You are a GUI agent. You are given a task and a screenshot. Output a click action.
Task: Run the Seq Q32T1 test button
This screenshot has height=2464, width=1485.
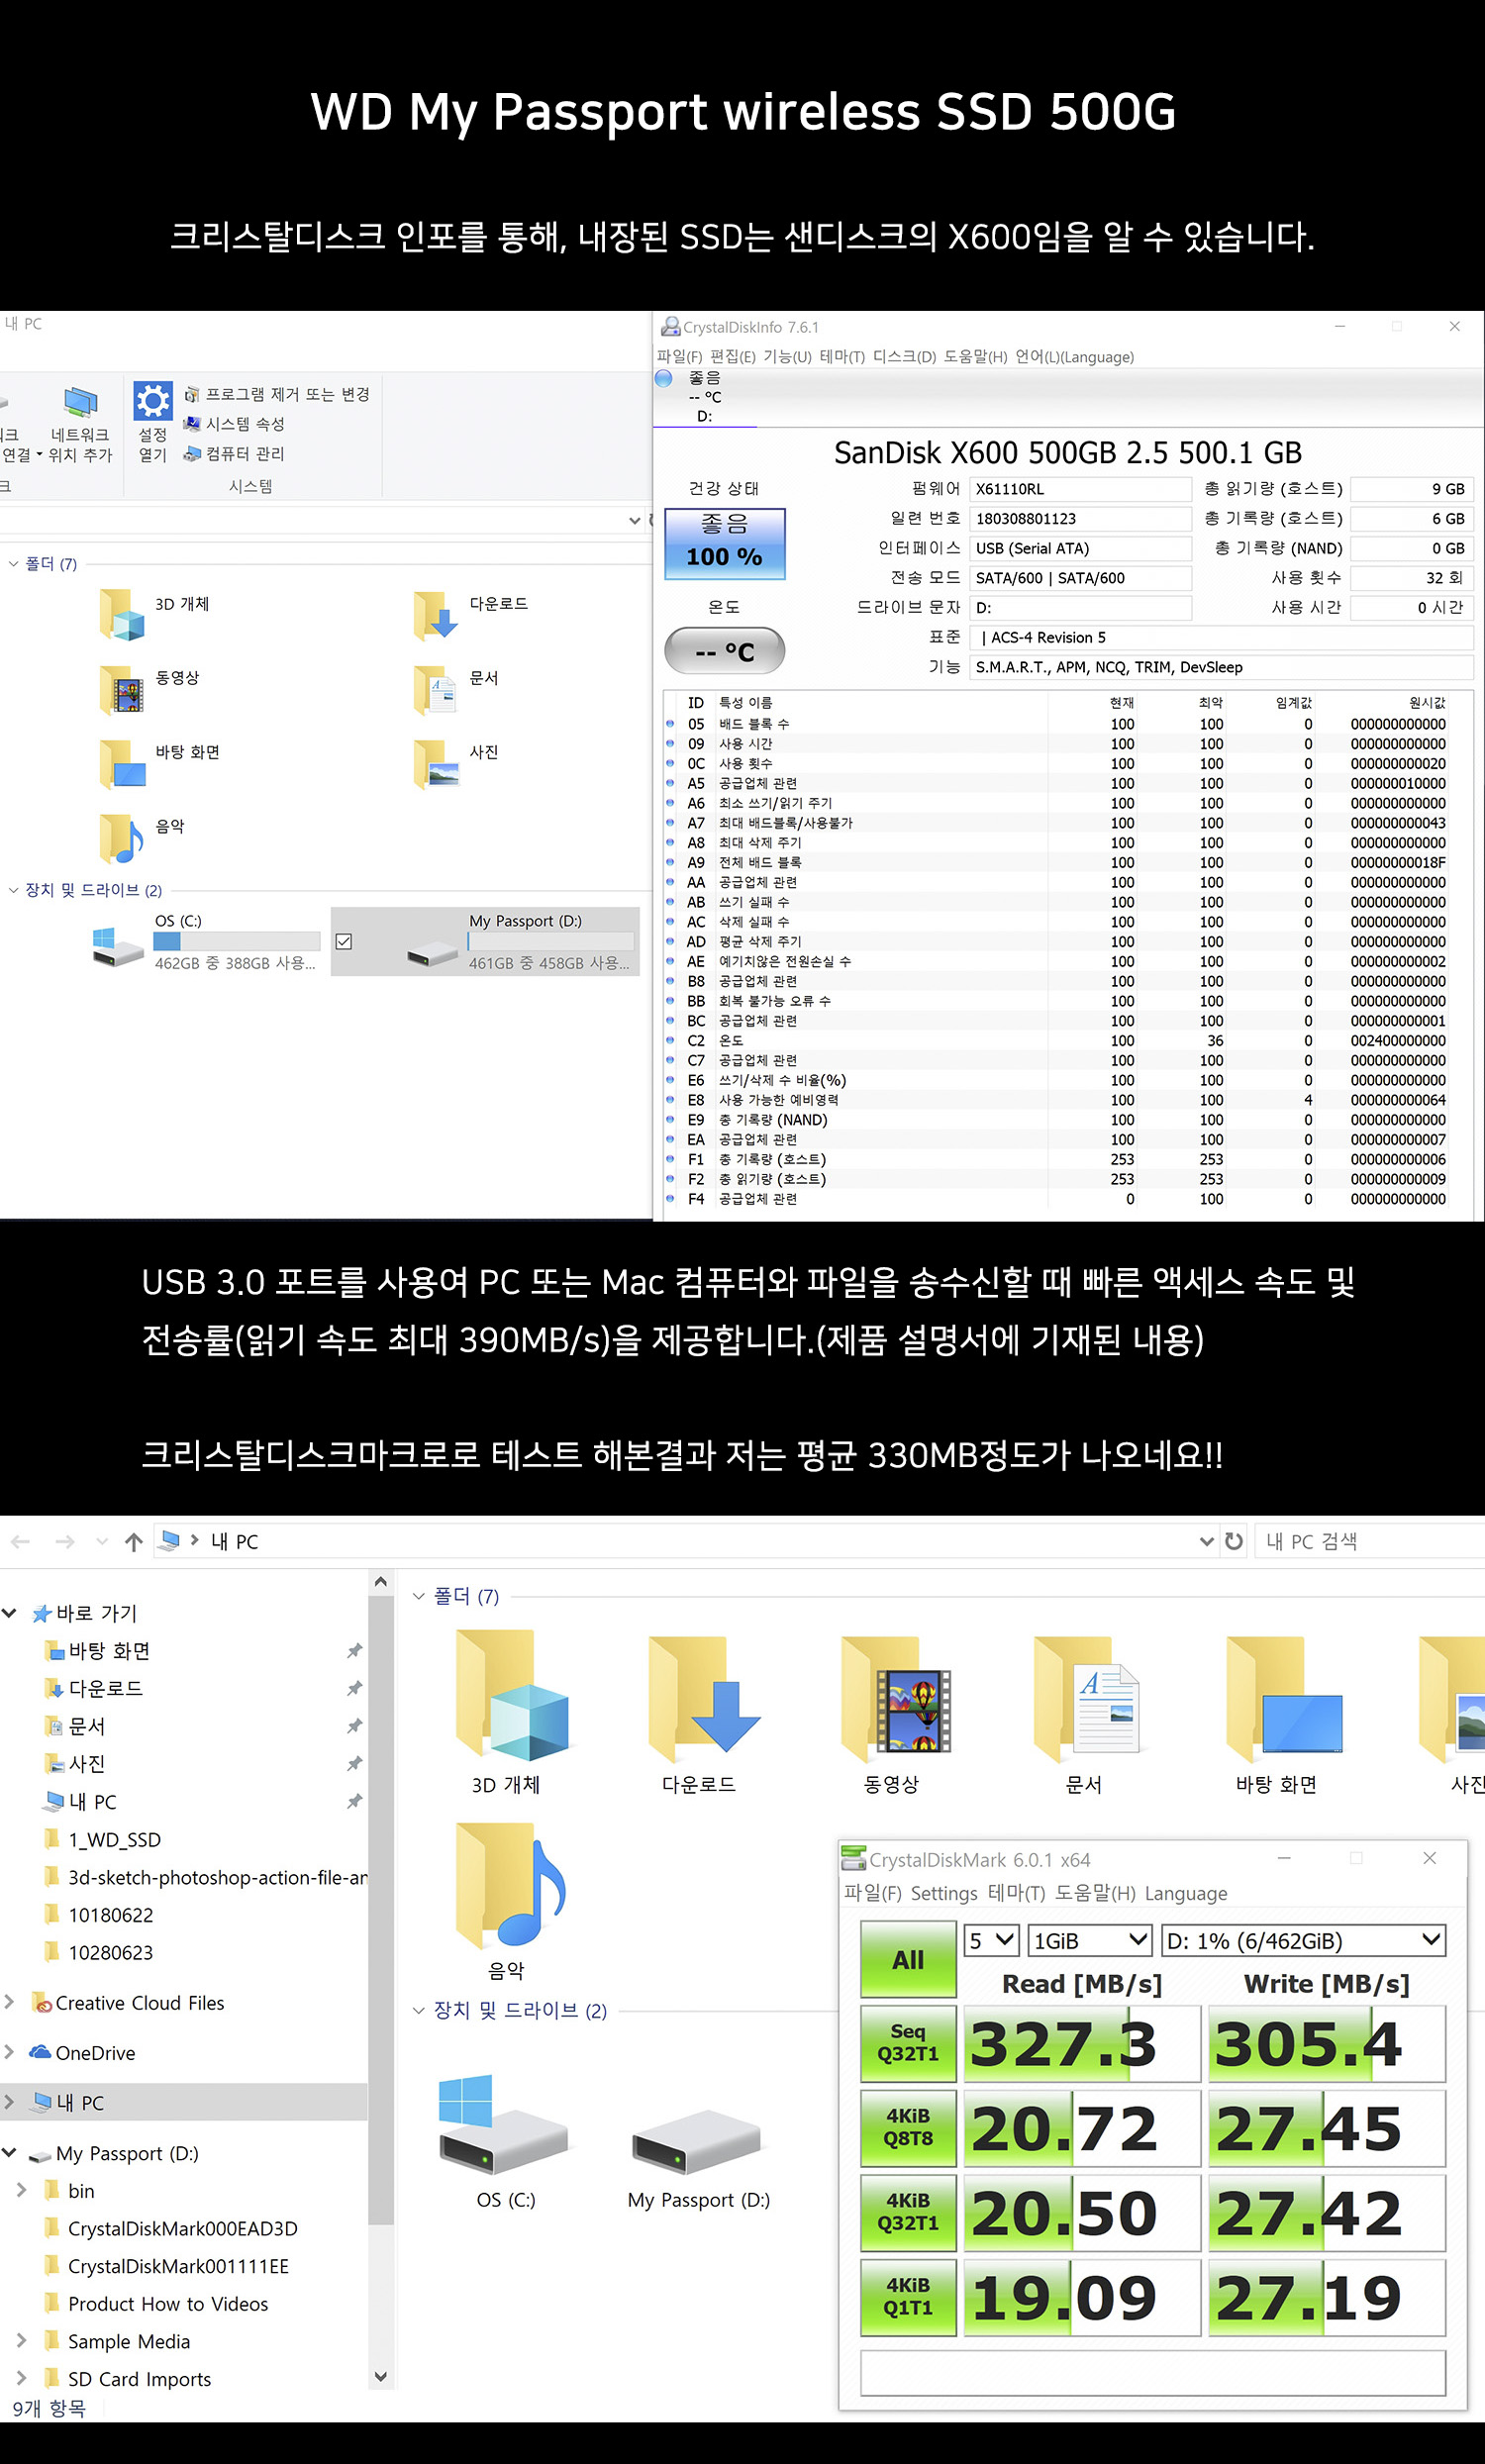[907, 2043]
